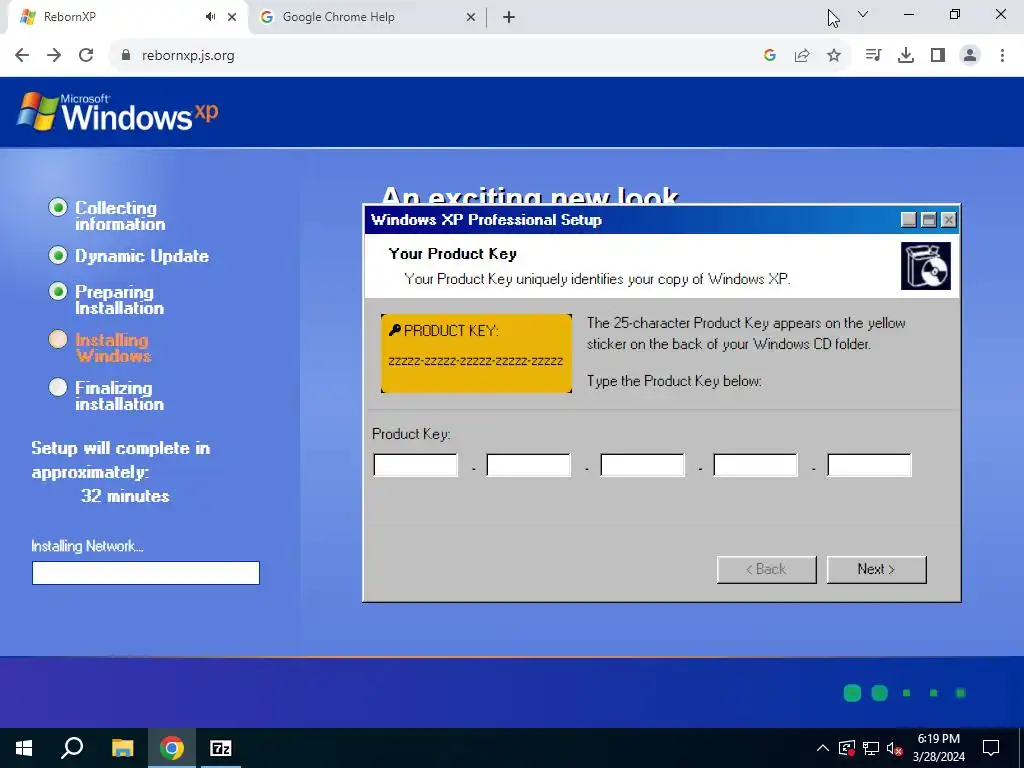Image resolution: width=1024 pixels, height=768 pixels.
Task: Click the network icon in system tray
Action: (871, 748)
